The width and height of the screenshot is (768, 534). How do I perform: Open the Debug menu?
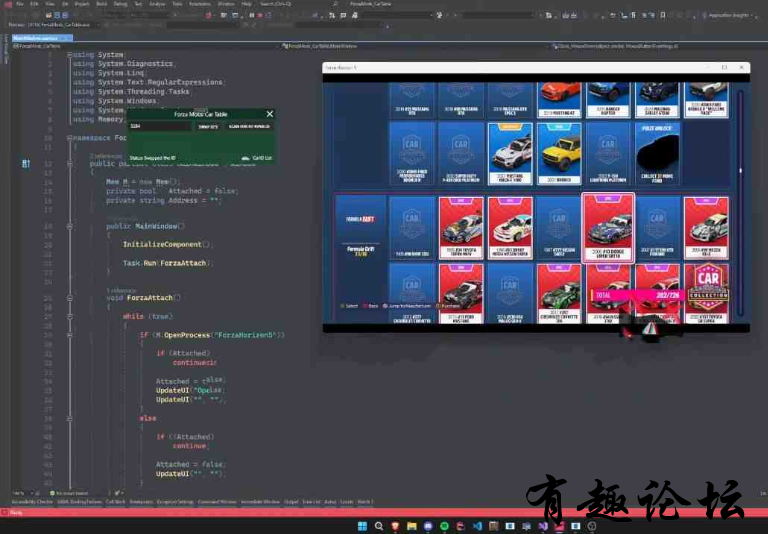click(x=120, y=4)
